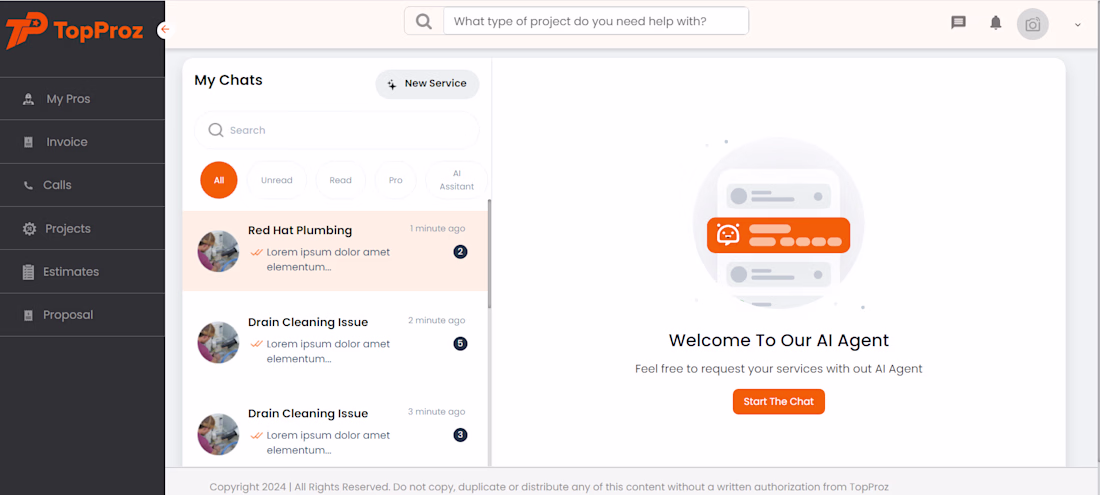Click the AI bot chat bubble illustration
1100x495 pixels.
point(779,235)
